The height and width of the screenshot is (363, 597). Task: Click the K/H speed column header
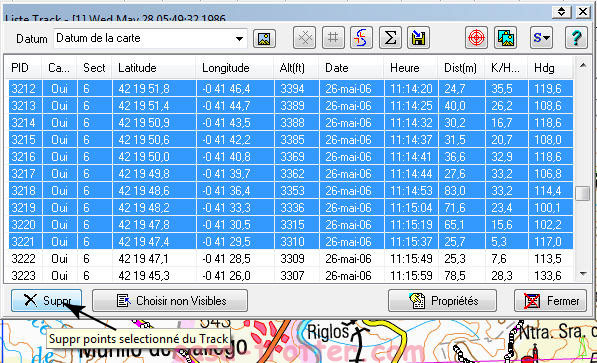click(507, 68)
